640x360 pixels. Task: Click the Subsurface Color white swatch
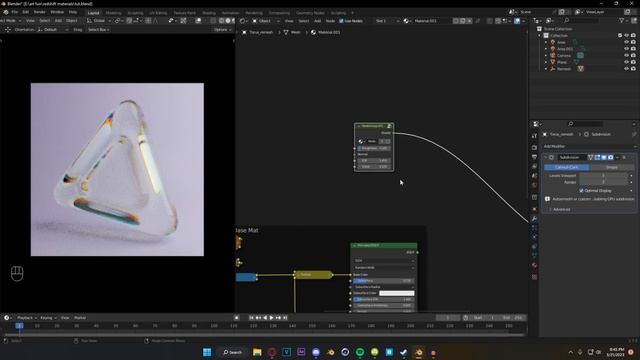396,293
